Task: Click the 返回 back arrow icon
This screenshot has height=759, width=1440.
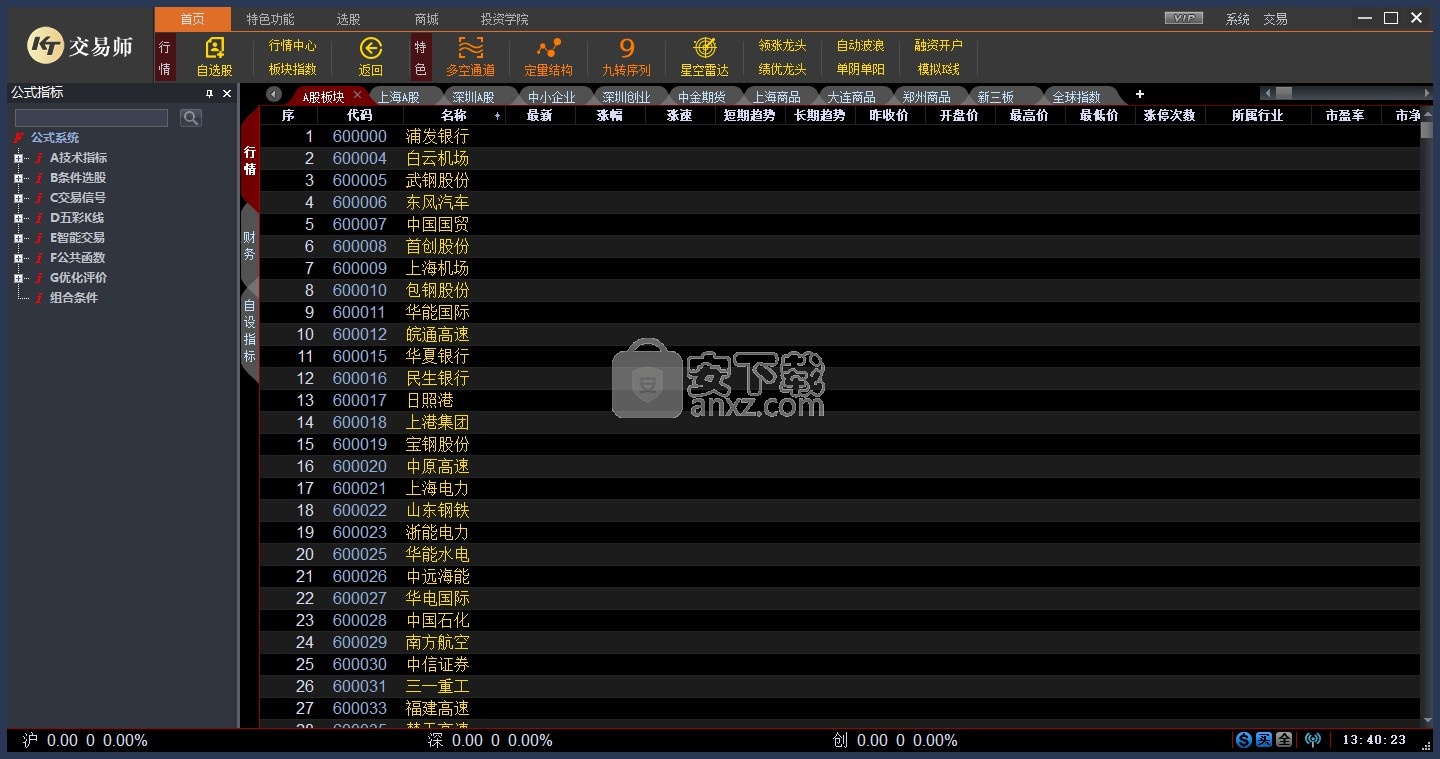Action: point(370,48)
